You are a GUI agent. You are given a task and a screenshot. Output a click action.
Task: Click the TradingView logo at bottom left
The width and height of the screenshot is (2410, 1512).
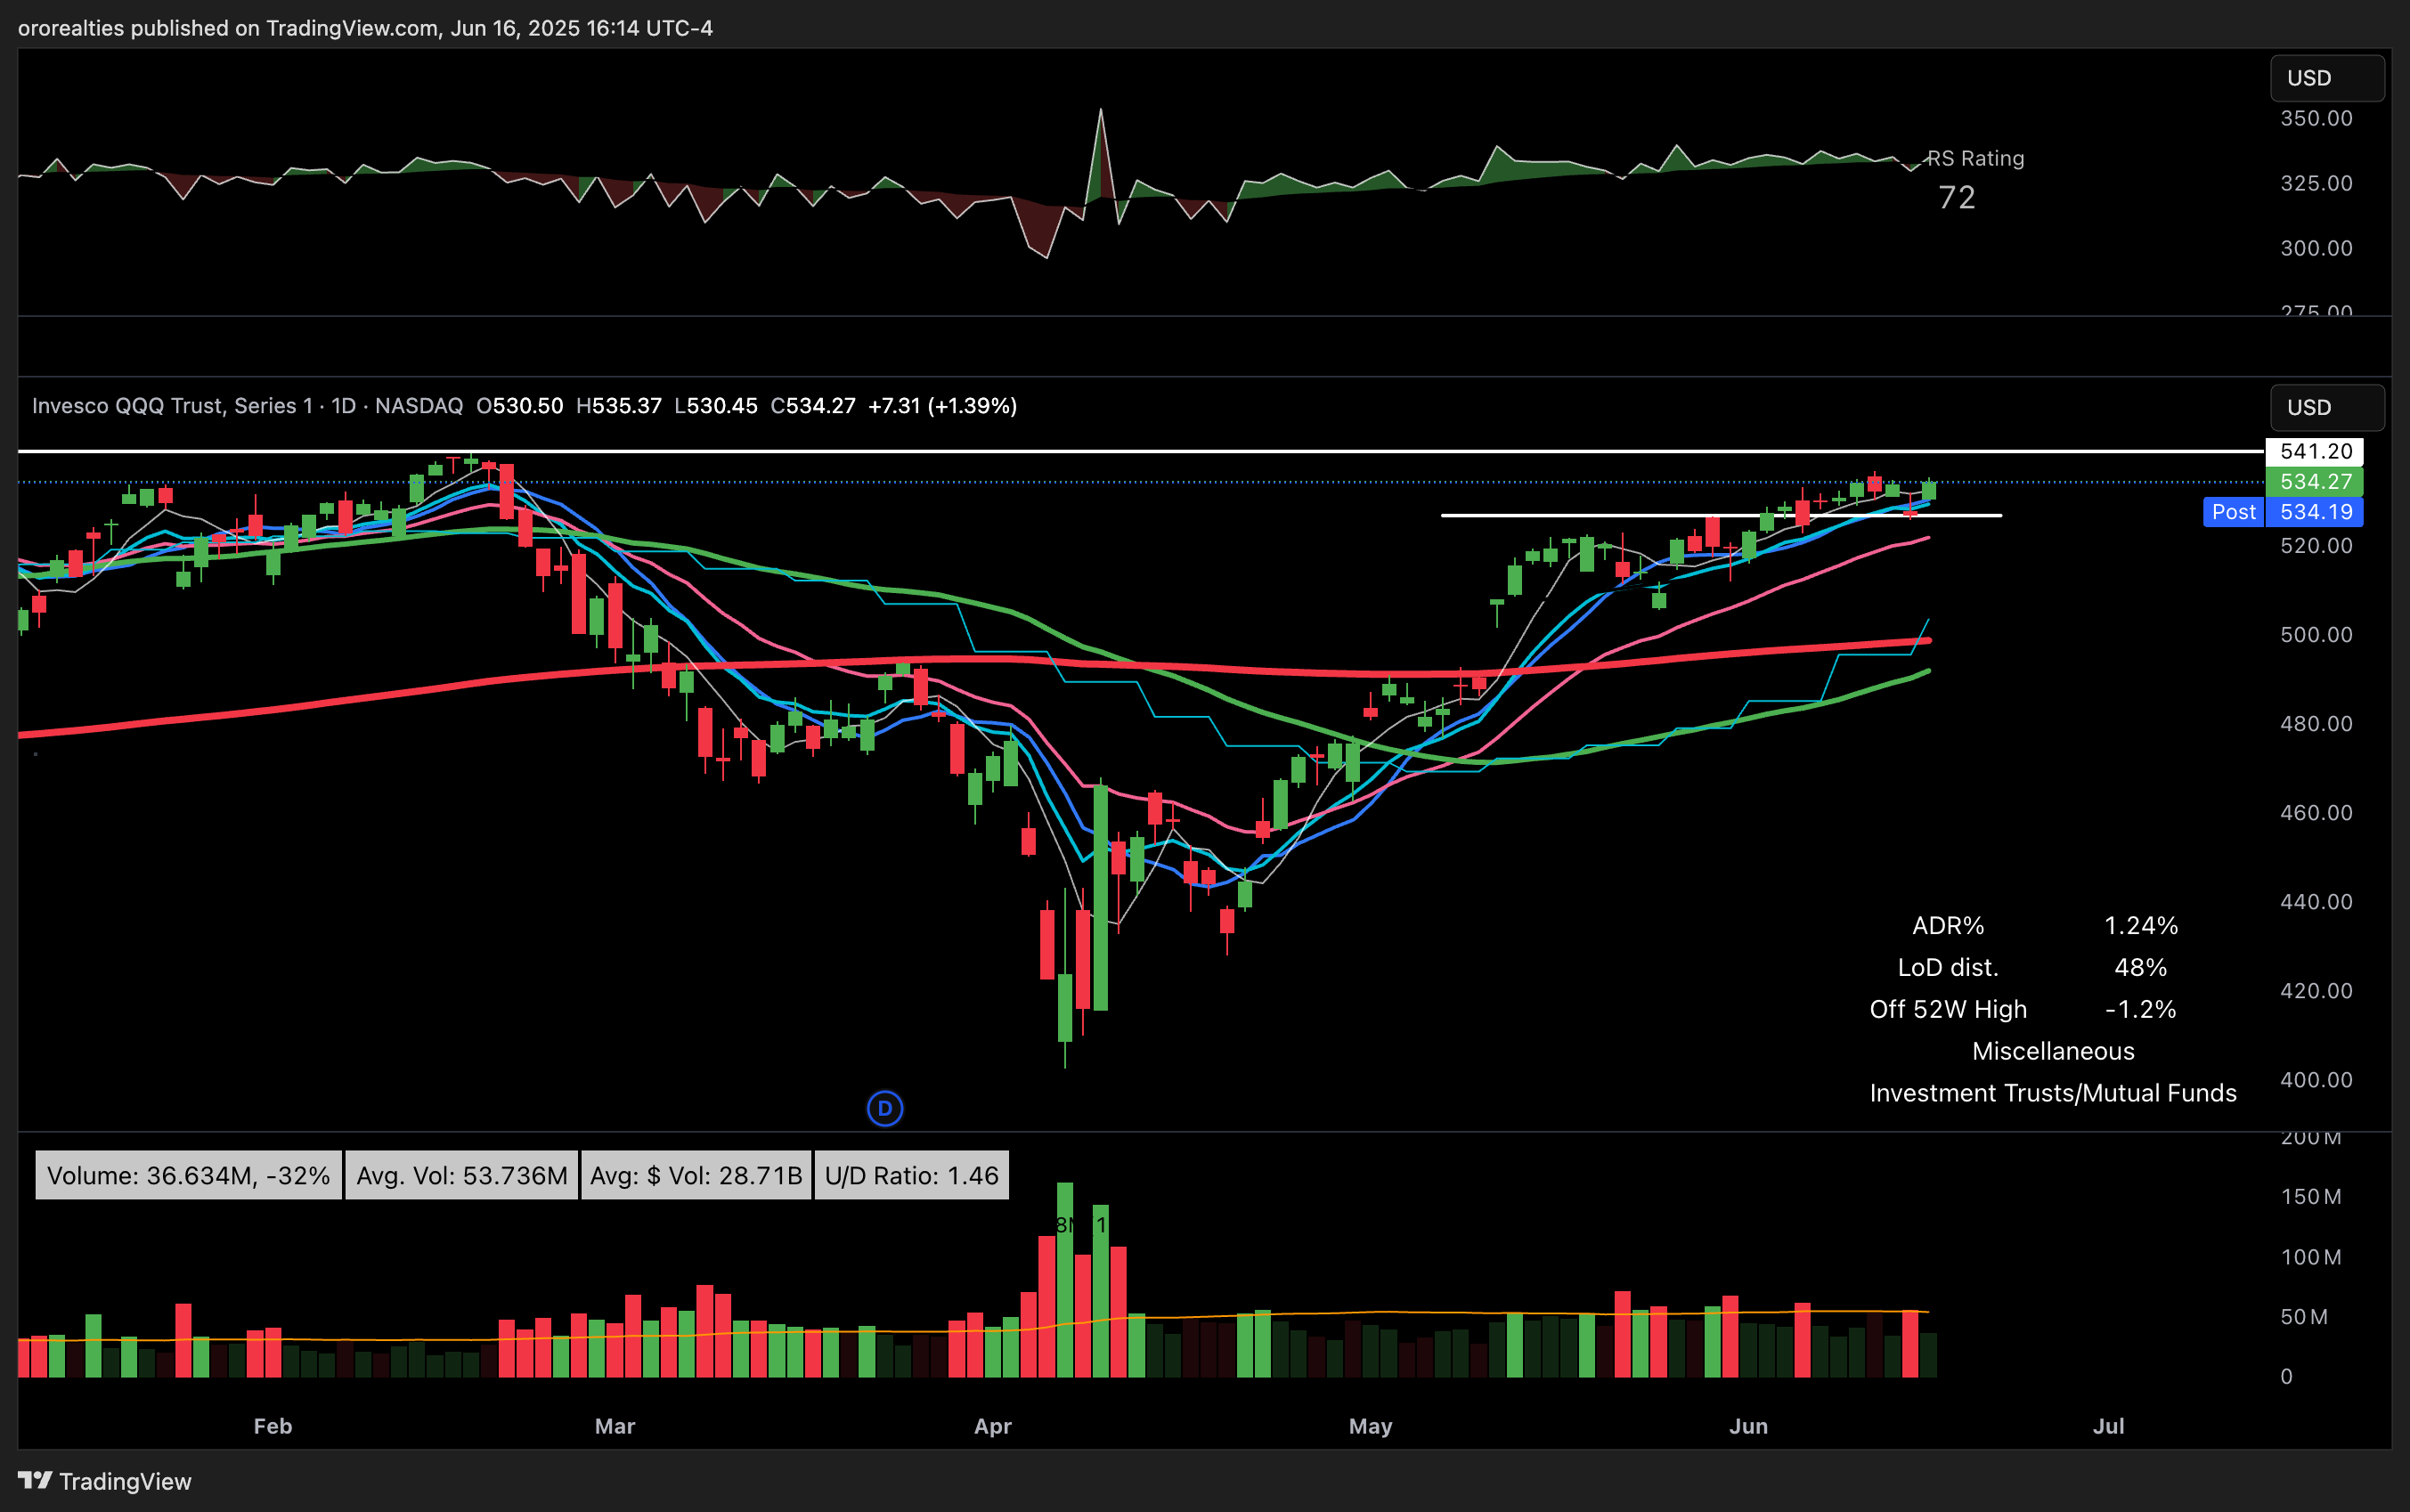click(104, 1481)
